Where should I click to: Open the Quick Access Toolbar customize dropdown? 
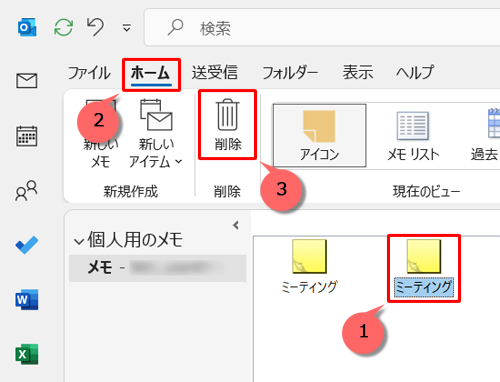[x=126, y=28]
